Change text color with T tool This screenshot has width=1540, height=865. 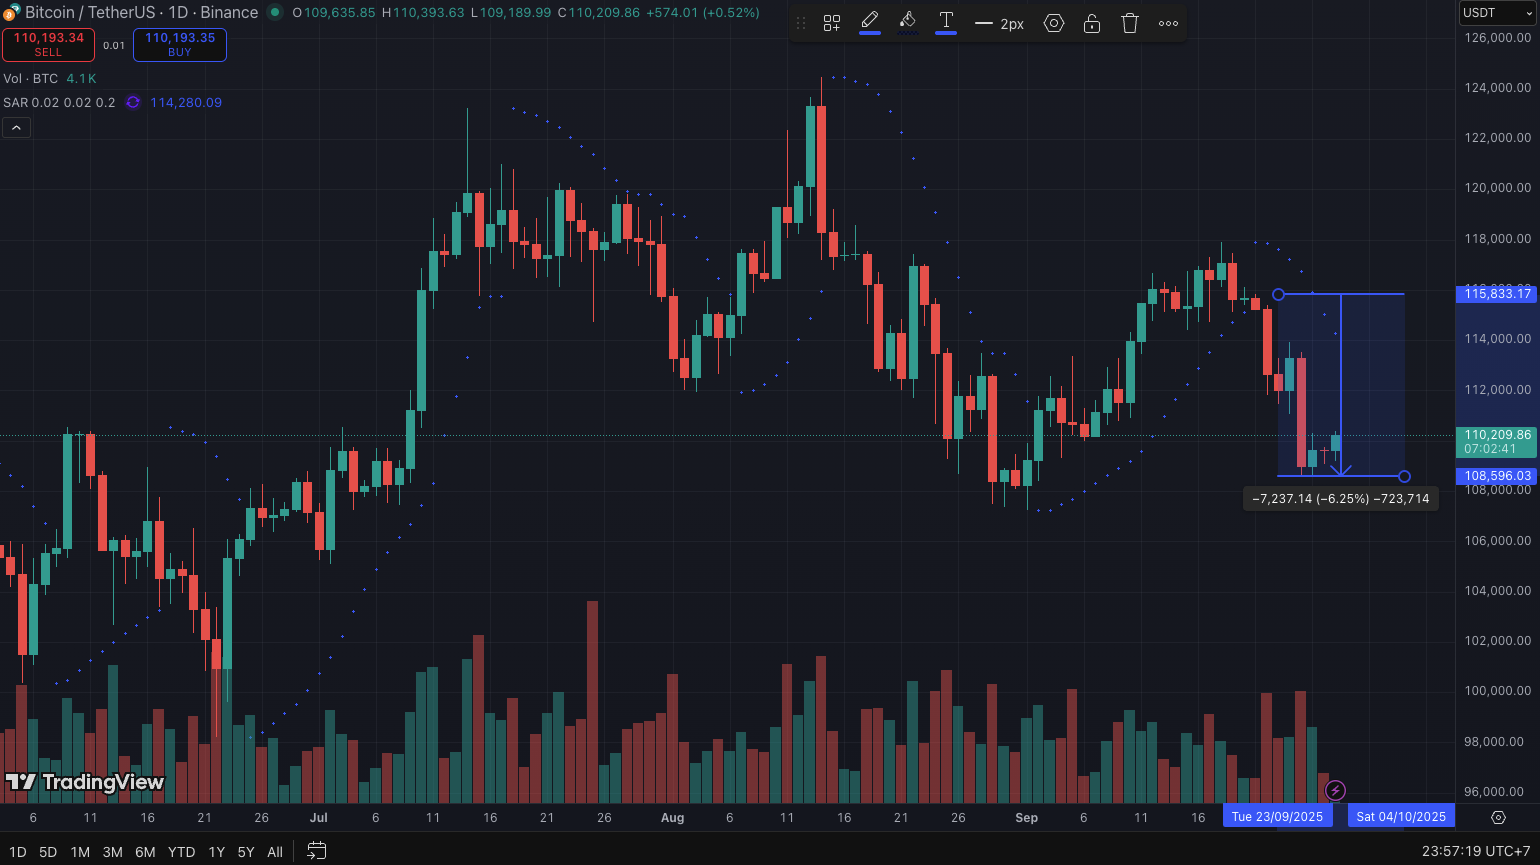(946, 23)
